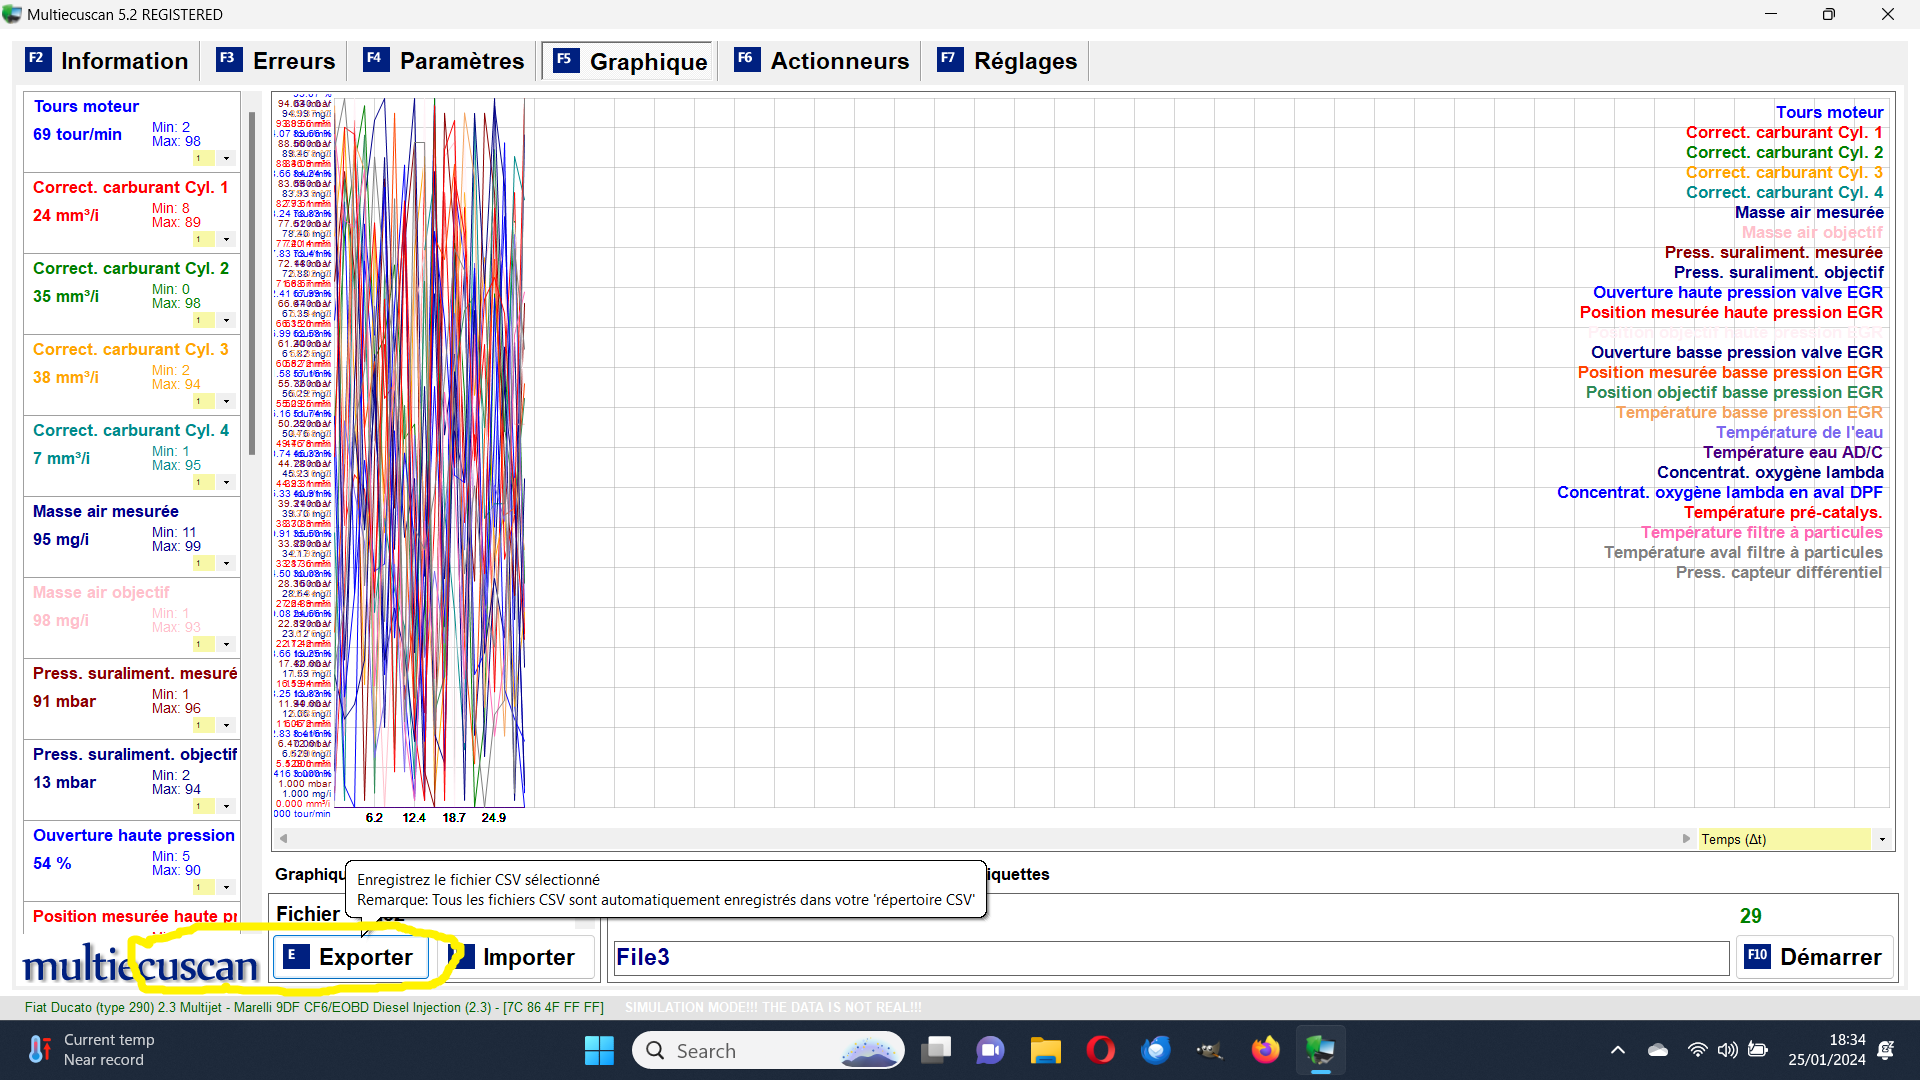The height and width of the screenshot is (1080, 1920).
Task: Toggle Ouverture haute pression valve EGR legend entry
Action: (1737, 292)
